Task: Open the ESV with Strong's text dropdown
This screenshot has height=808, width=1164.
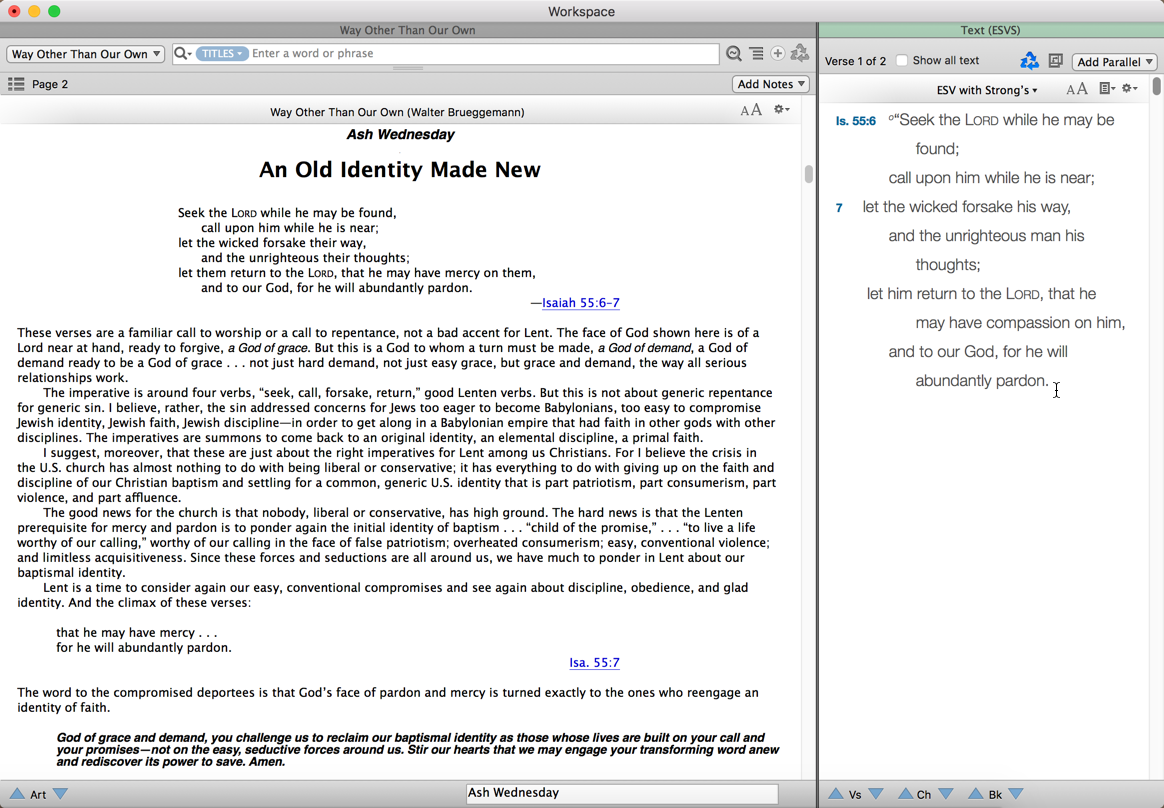Action: (x=987, y=90)
